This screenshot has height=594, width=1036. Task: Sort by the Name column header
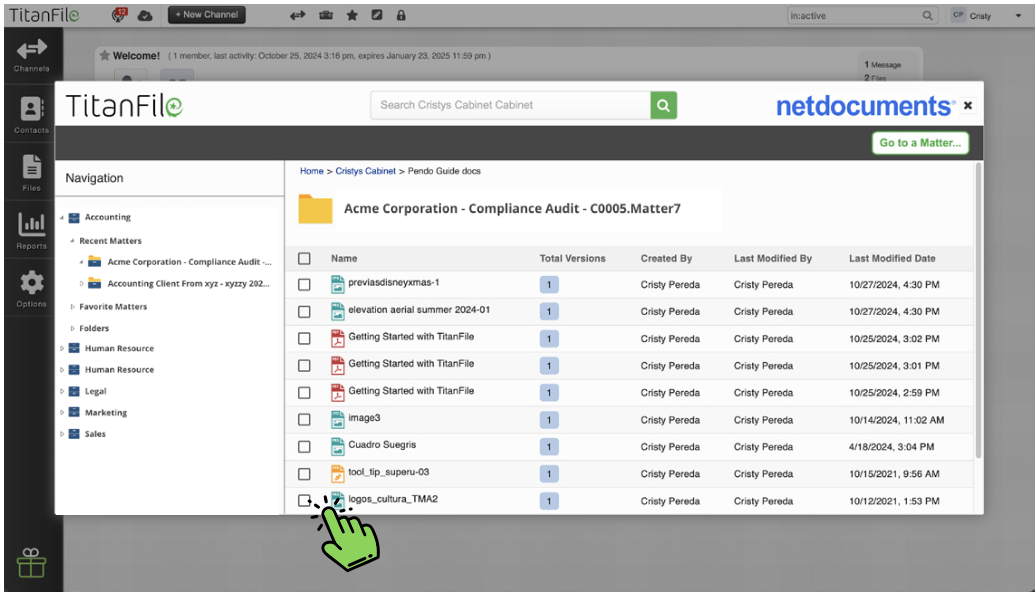344,258
